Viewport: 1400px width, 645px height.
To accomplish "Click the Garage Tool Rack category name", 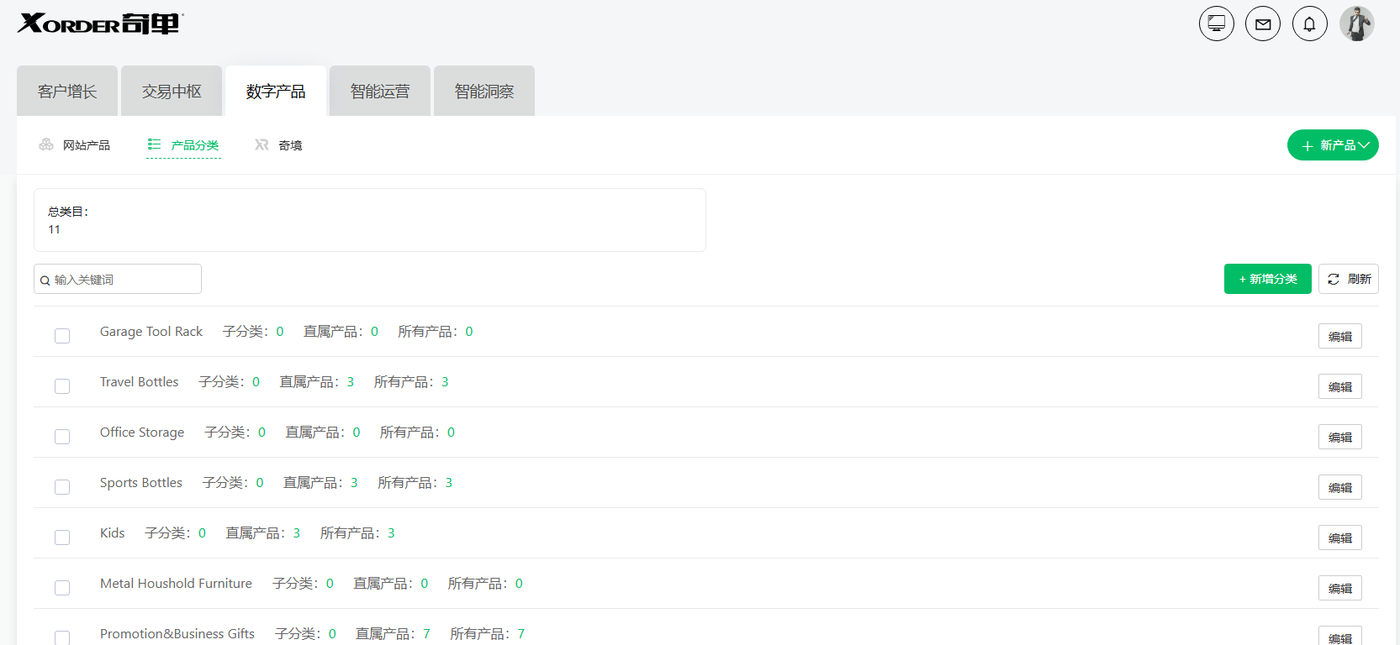I will pyautogui.click(x=151, y=331).
